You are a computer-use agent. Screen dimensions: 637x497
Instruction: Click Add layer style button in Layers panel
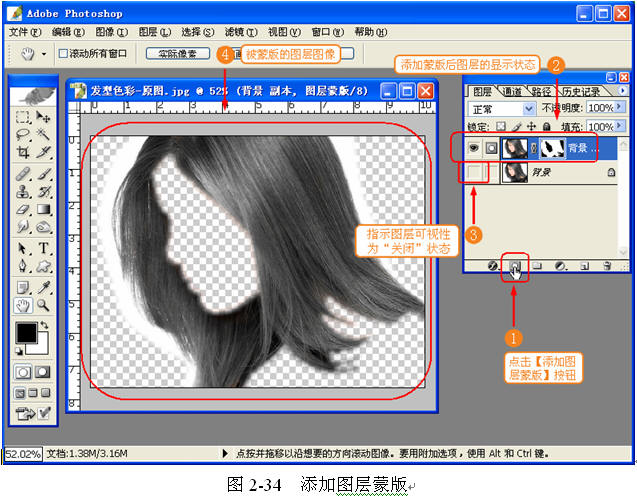(492, 266)
